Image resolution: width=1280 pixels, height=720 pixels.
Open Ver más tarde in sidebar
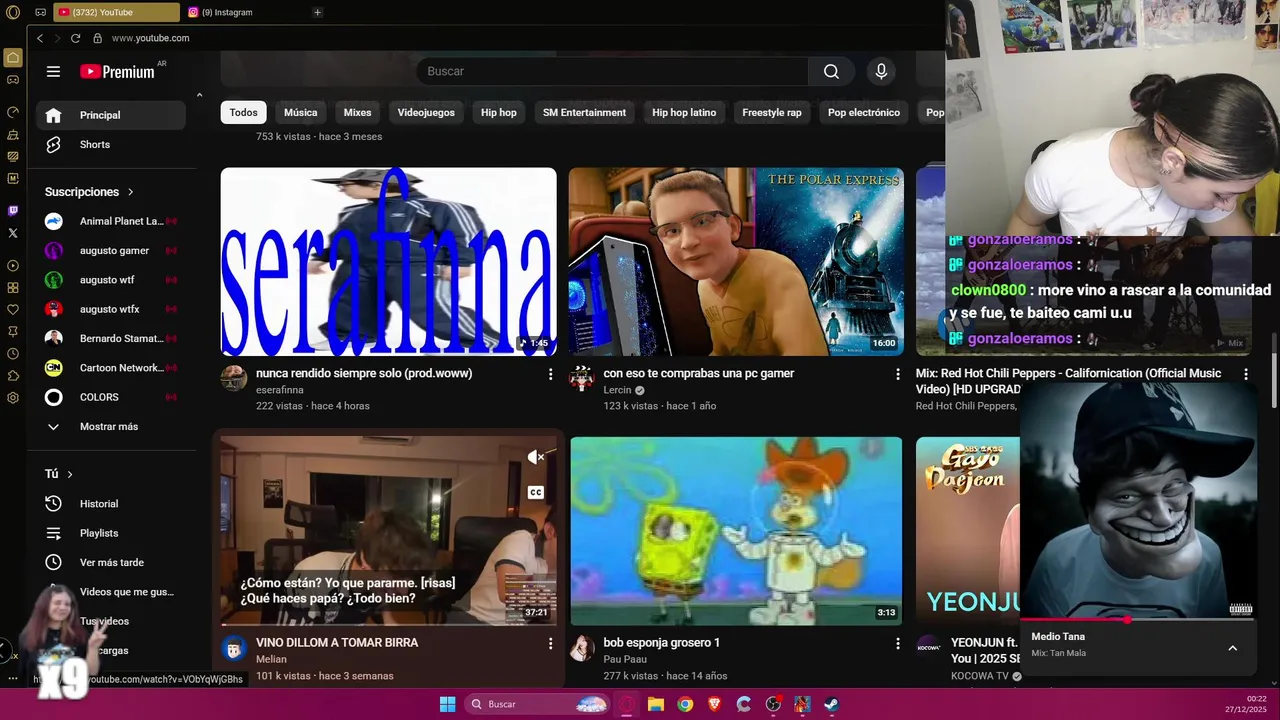click(110, 562)
